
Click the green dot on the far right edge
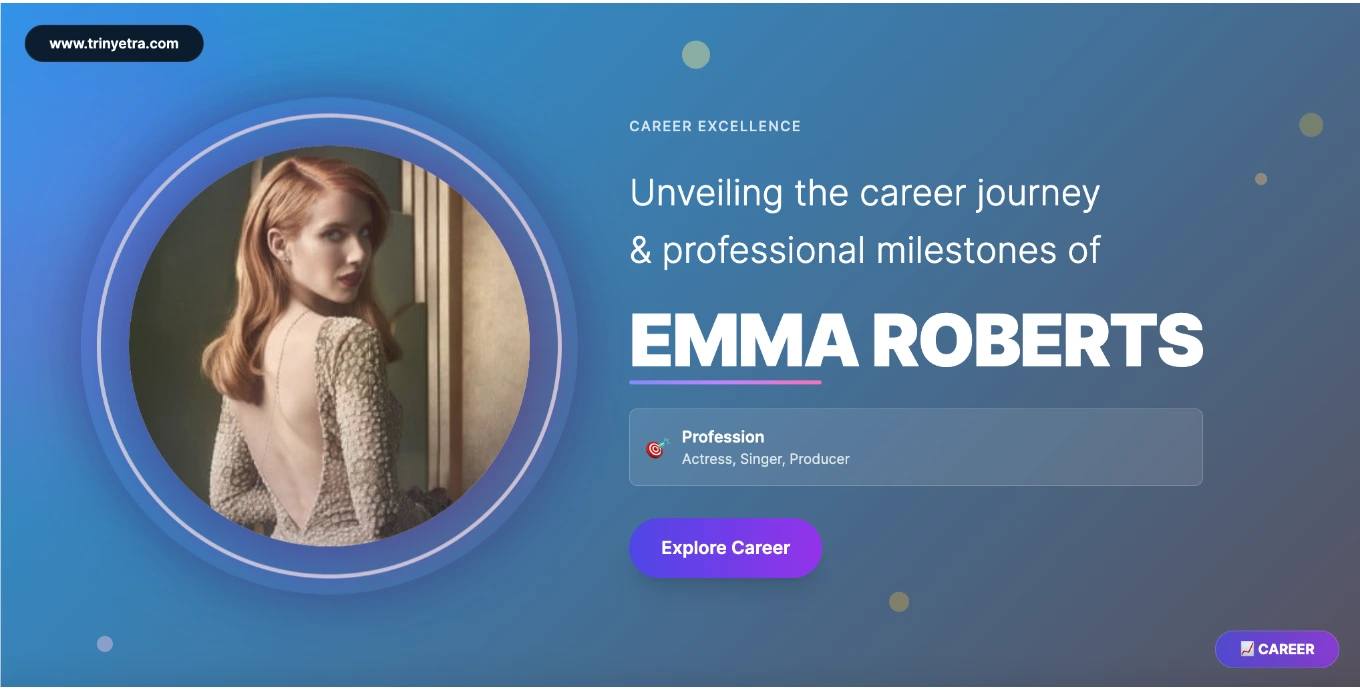(x=1311, y=125)
